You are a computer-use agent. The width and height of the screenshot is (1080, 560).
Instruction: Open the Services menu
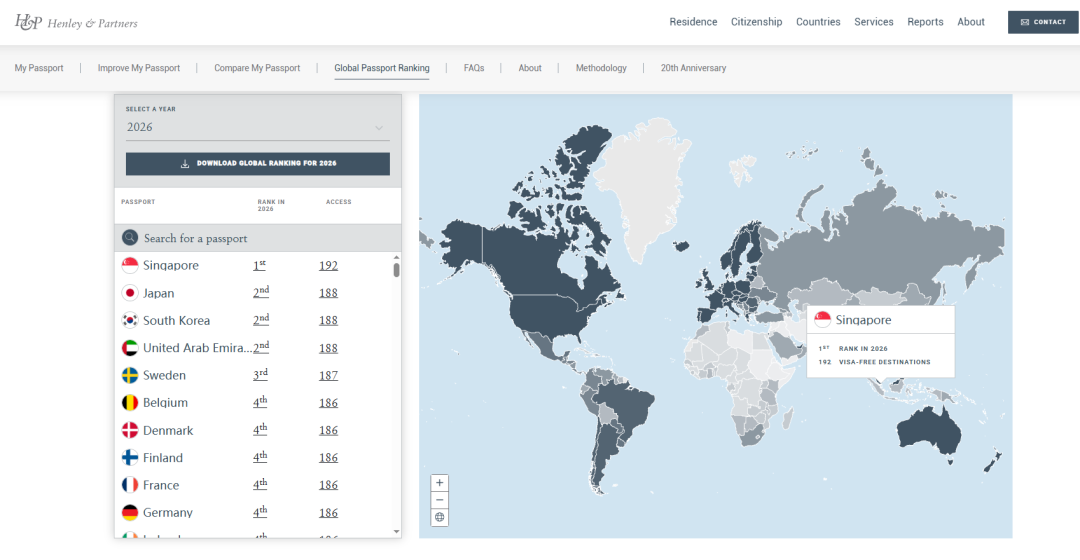(x=873, y=22)
